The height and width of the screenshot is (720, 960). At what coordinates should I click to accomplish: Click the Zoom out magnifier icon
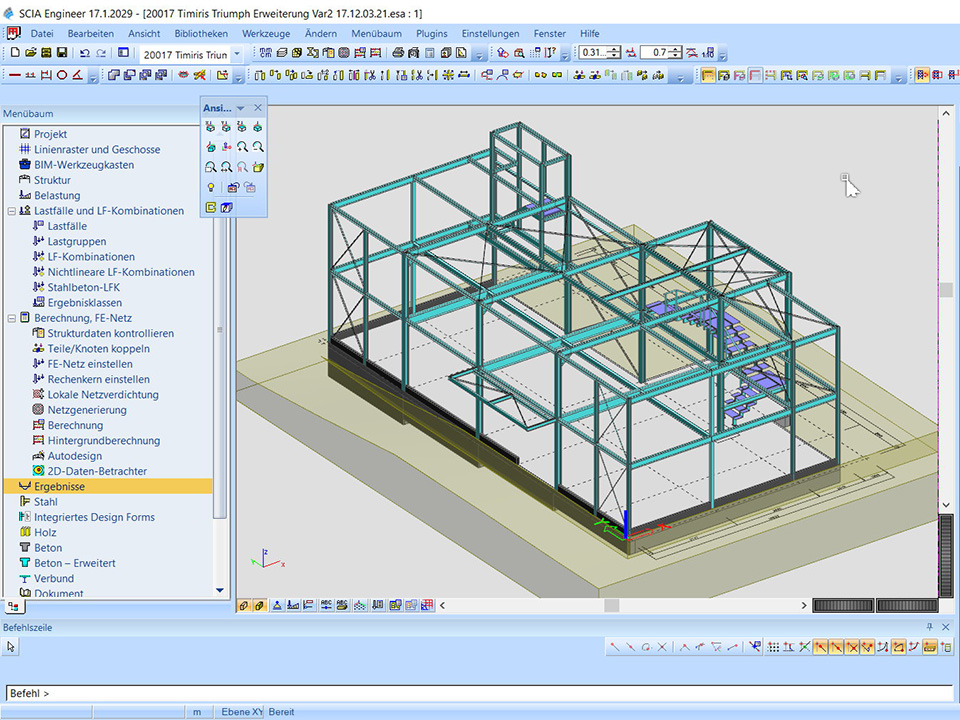coord(258,147)
